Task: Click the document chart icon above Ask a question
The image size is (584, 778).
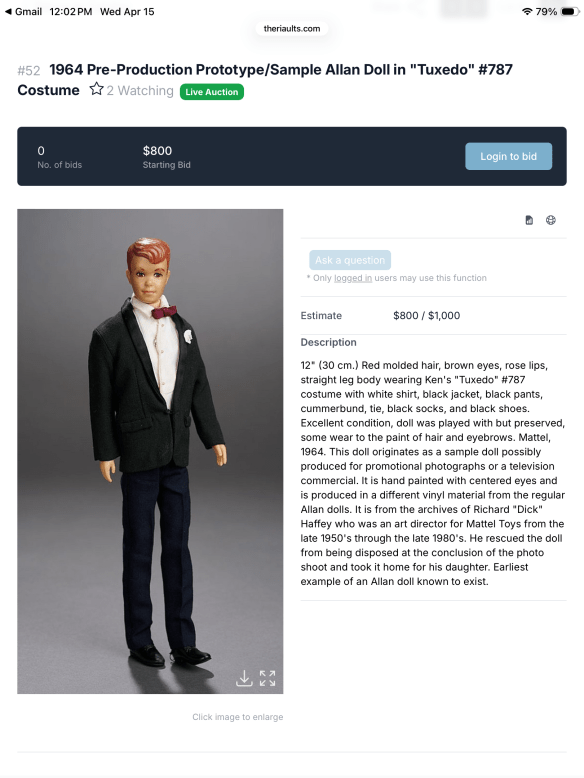Action: 529,220
